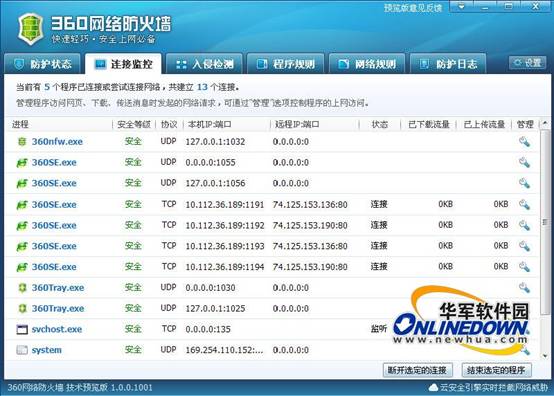
Task: Switch to the 连接监控 tab
Action: tap(123, 64)
